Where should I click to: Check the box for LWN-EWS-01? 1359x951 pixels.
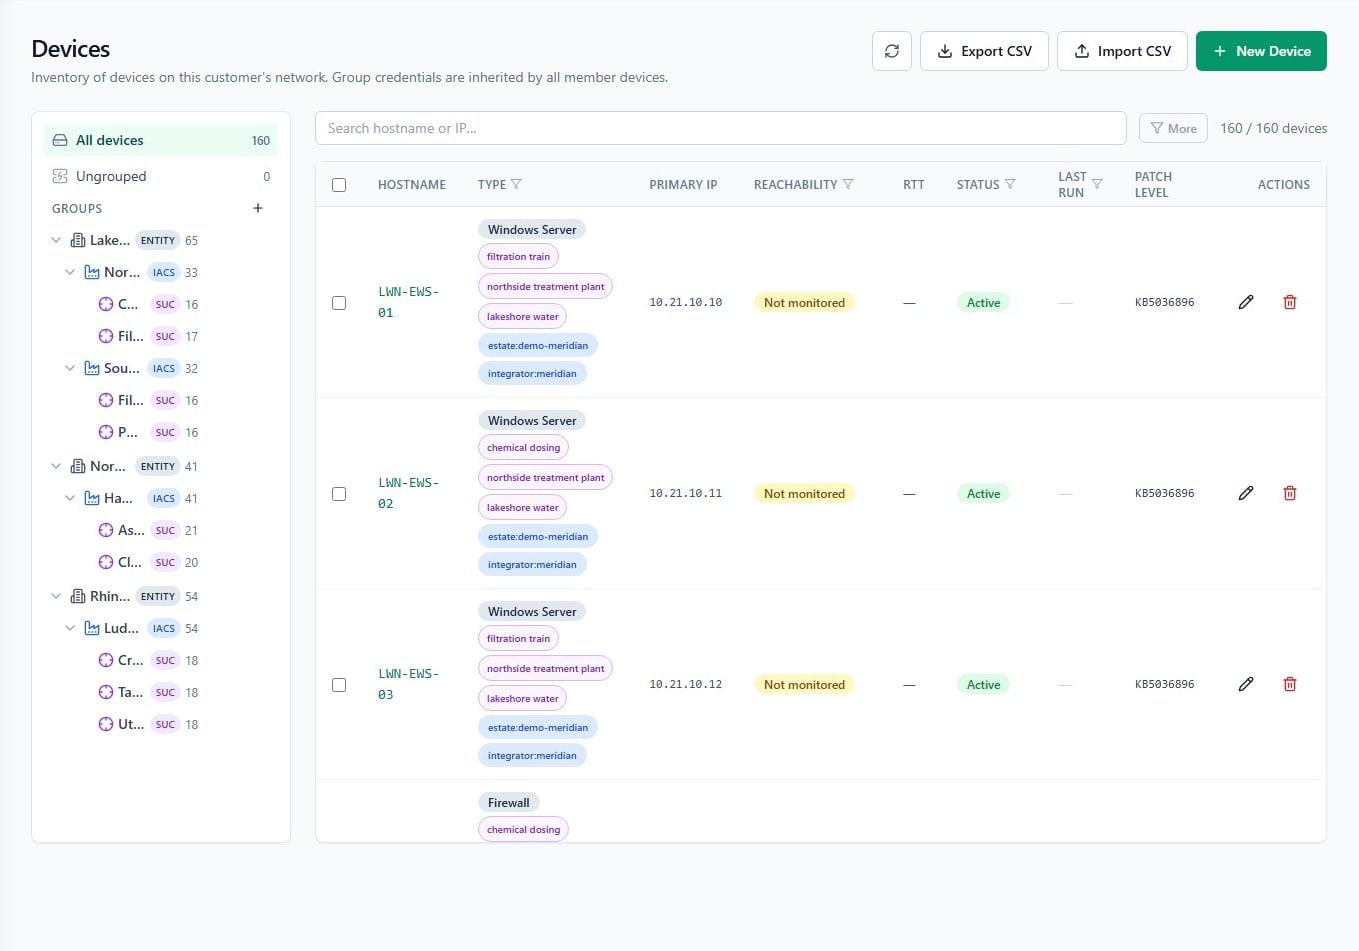(x=339, y=303)
